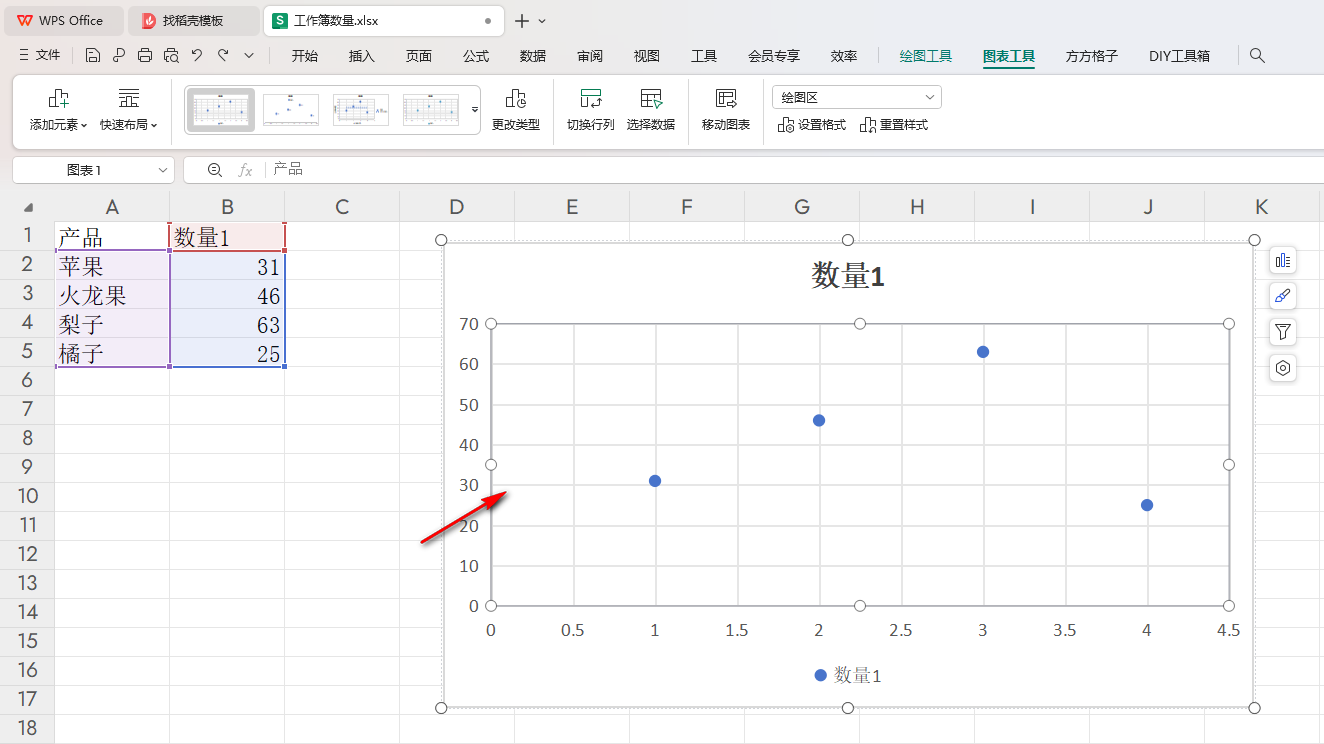Select the first chart style thumbnail
Screen dimensions: 1324x744
221,110
